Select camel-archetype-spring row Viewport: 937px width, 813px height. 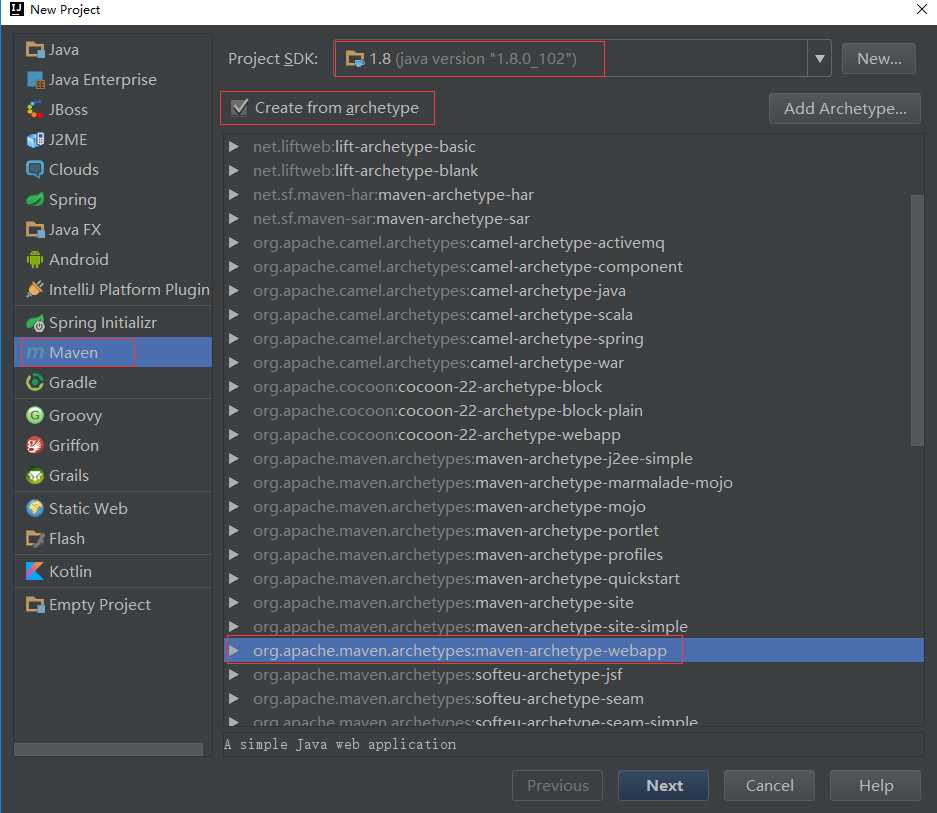(574, 338)
